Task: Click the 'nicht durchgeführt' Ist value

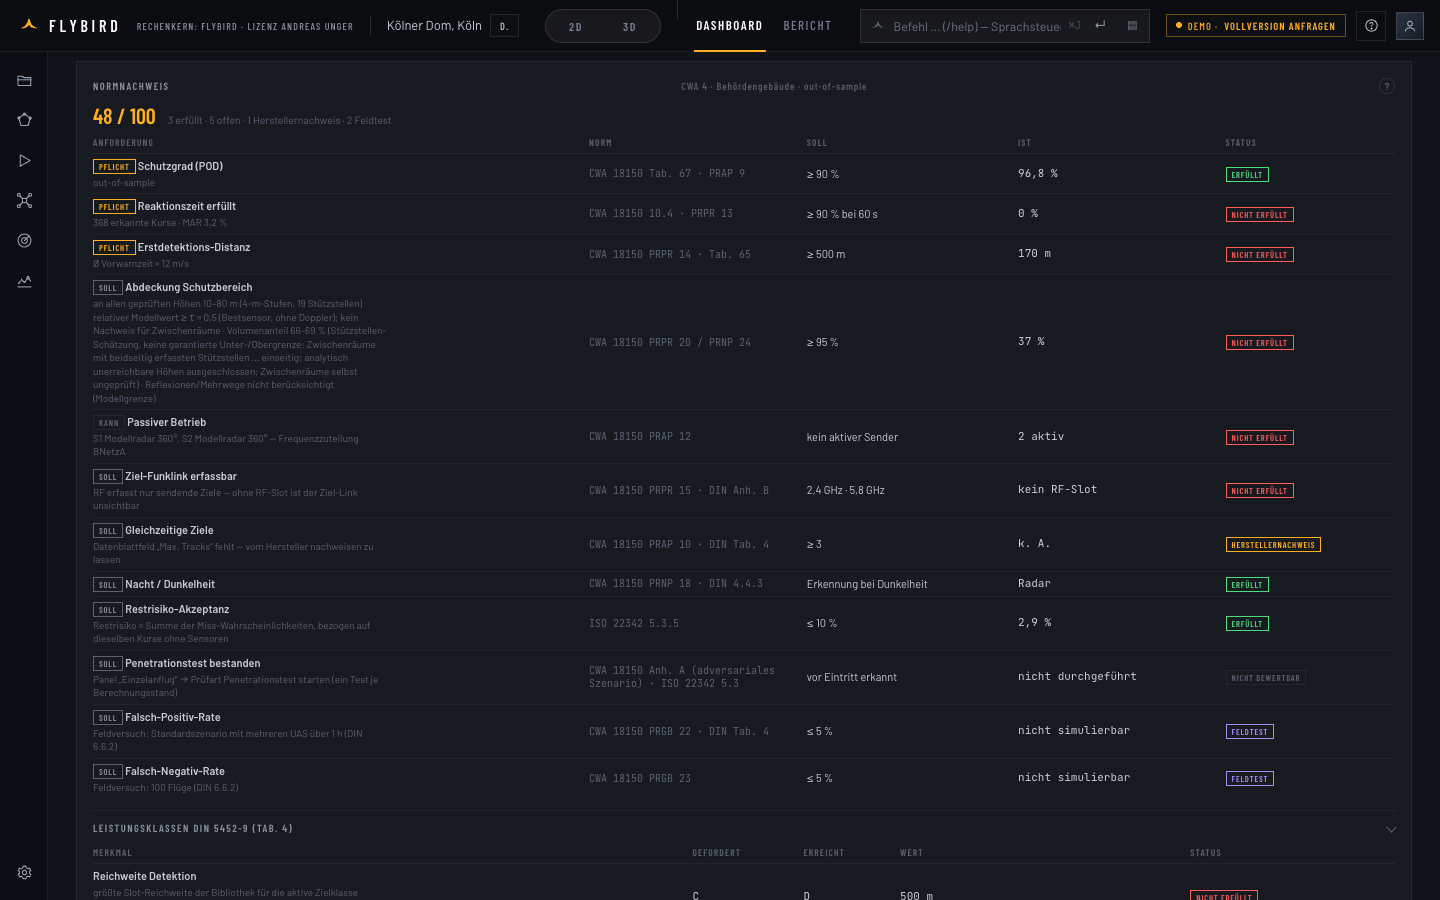Action: (x=1077, y=677)
